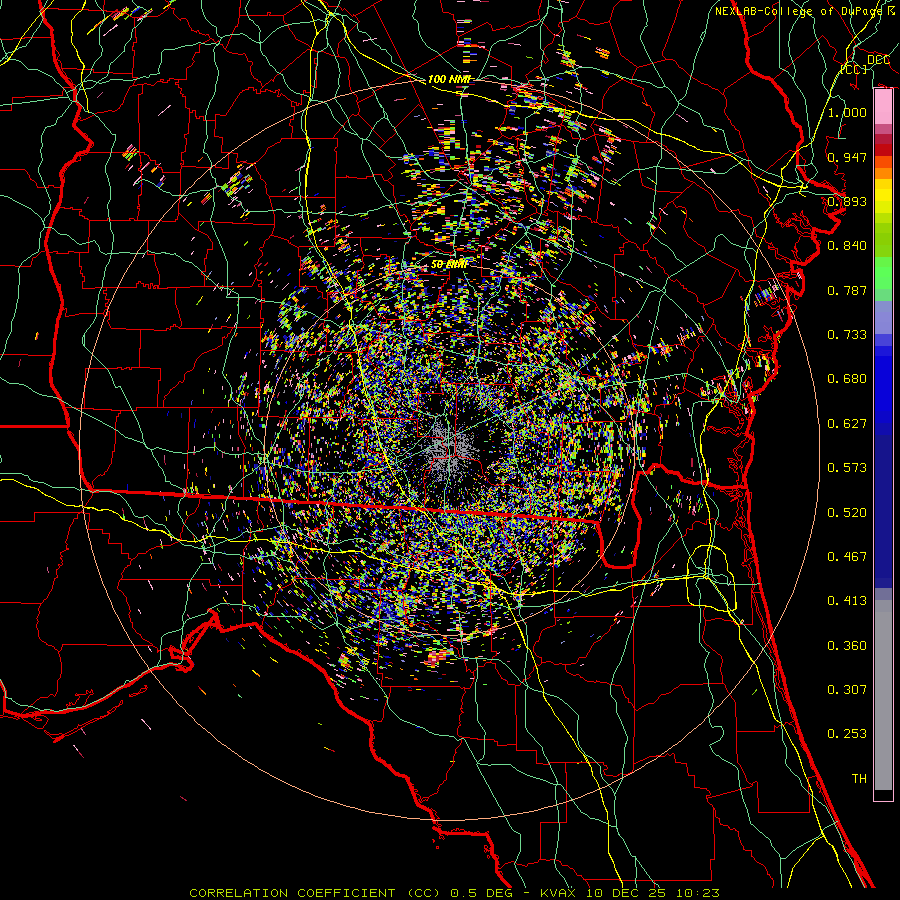Select the 0.573 legend value

coord(847,468)
